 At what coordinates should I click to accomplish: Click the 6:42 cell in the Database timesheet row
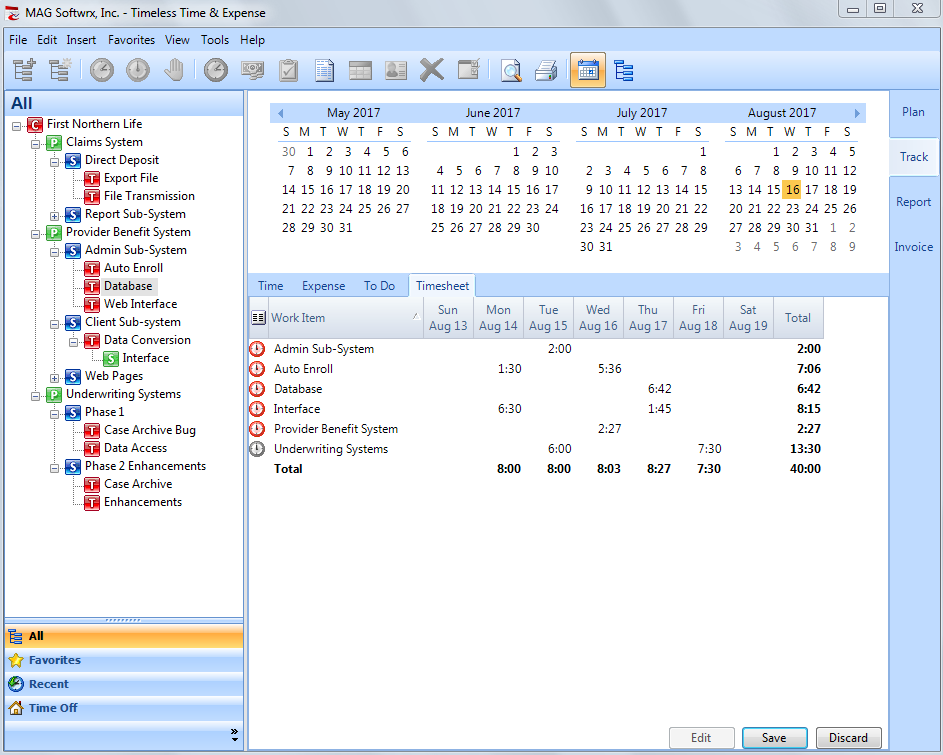click(x=659, y=389)
